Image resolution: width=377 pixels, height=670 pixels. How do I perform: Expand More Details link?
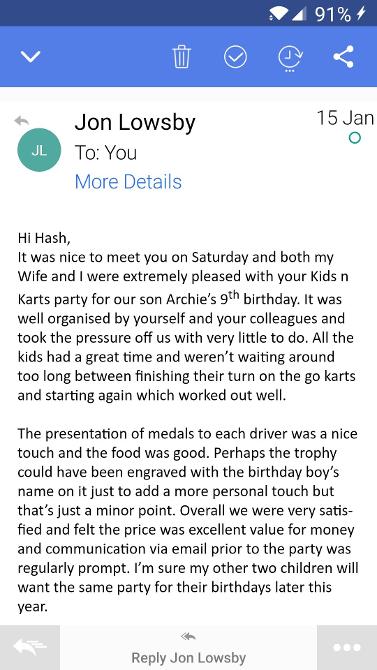click(128, 182)
